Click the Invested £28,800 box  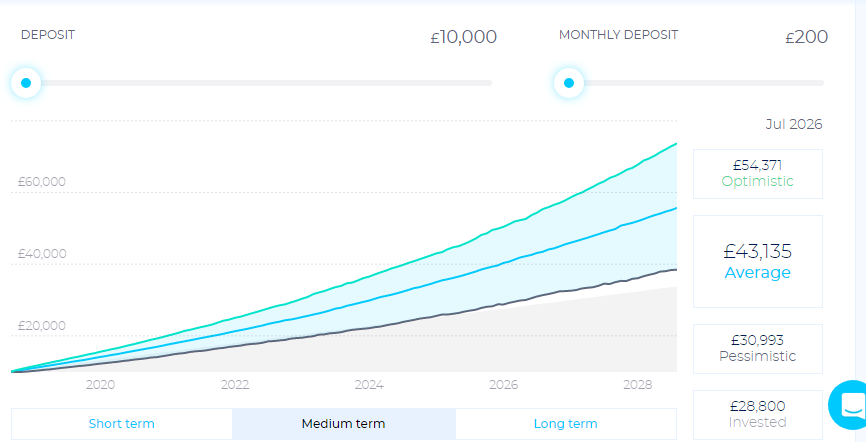pyautogui.click(x=757, y=413)
